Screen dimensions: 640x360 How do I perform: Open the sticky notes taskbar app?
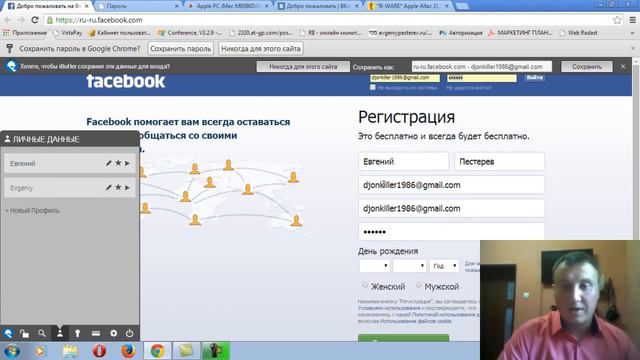[186, 351]
